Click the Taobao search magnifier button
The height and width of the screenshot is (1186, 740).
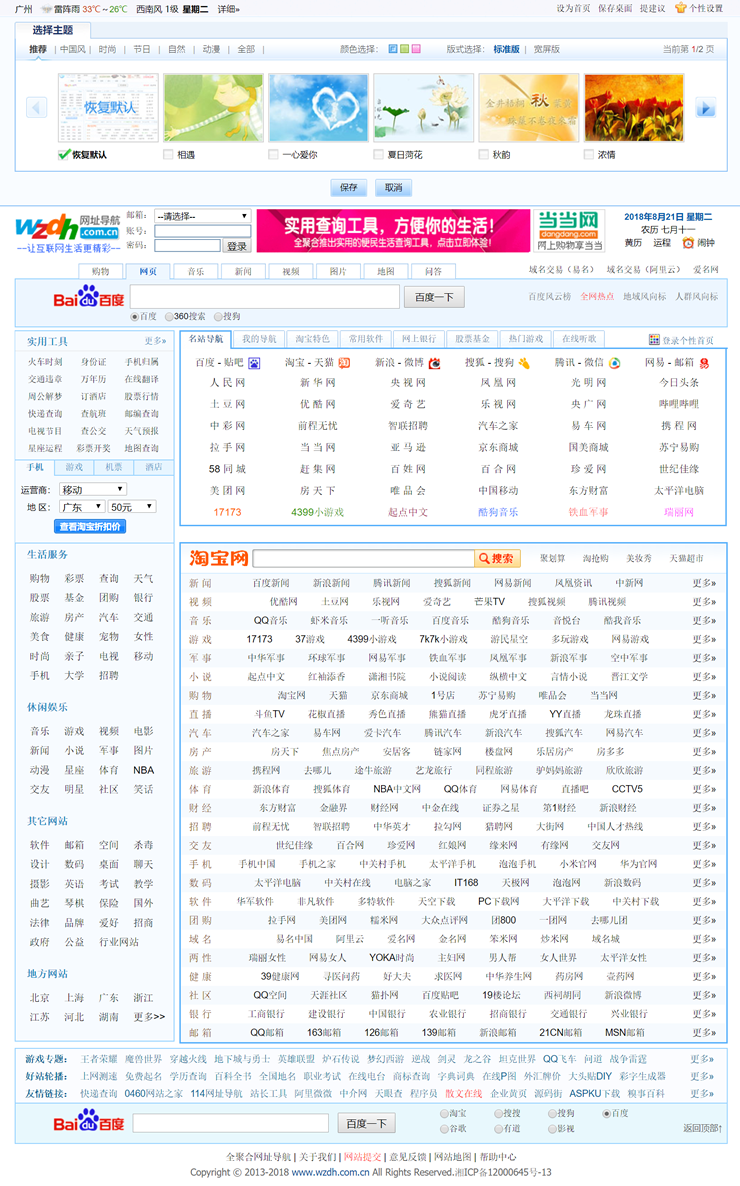tap(499, 558)
